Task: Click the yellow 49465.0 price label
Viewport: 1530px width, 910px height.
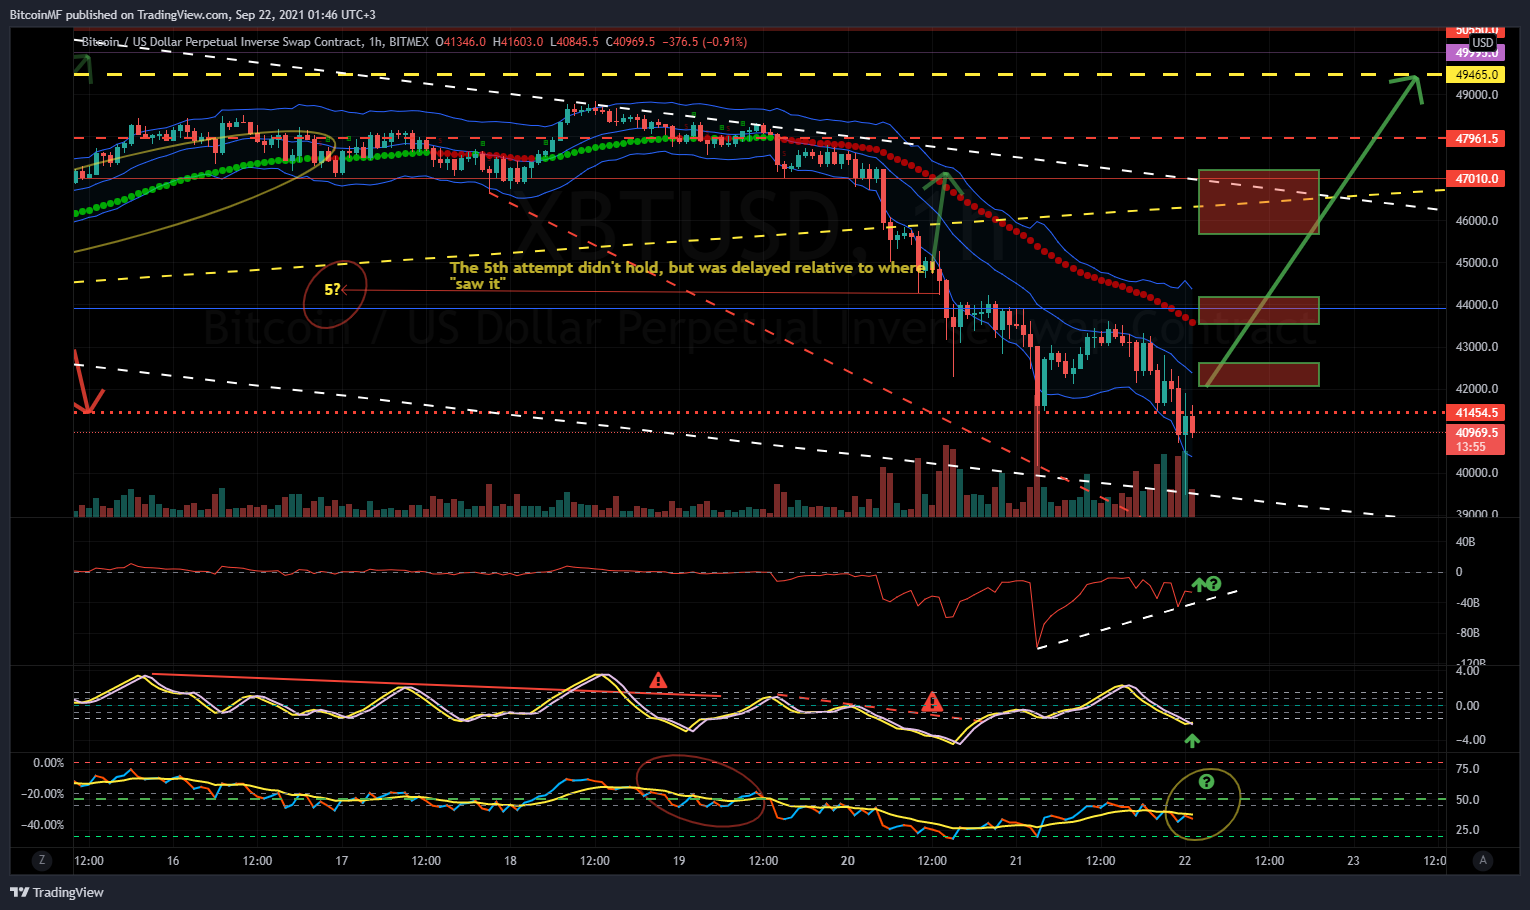Action: coord(1476,75)
